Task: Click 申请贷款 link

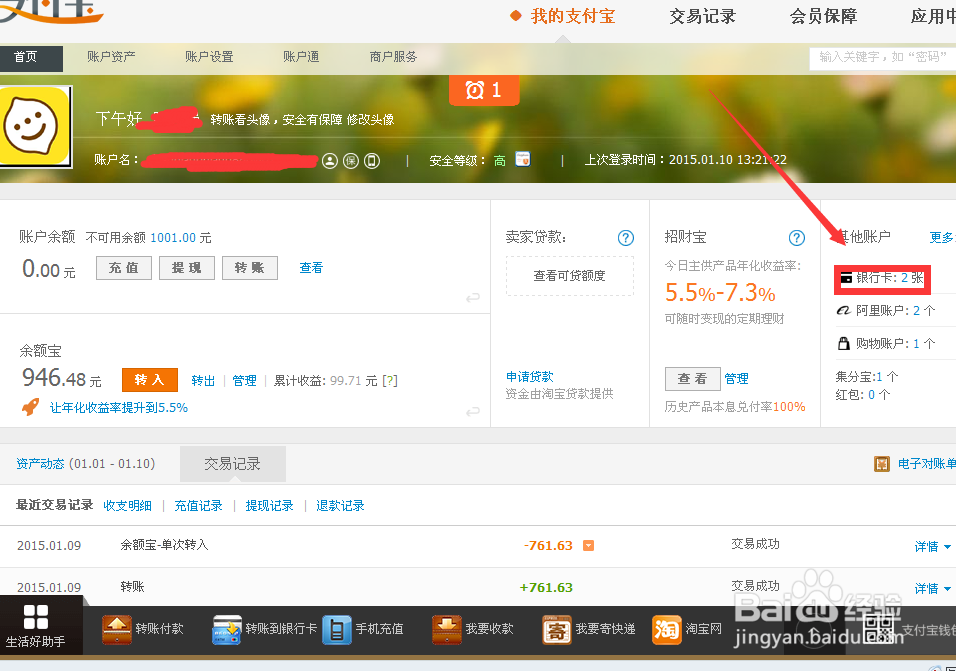Action: 530,377
